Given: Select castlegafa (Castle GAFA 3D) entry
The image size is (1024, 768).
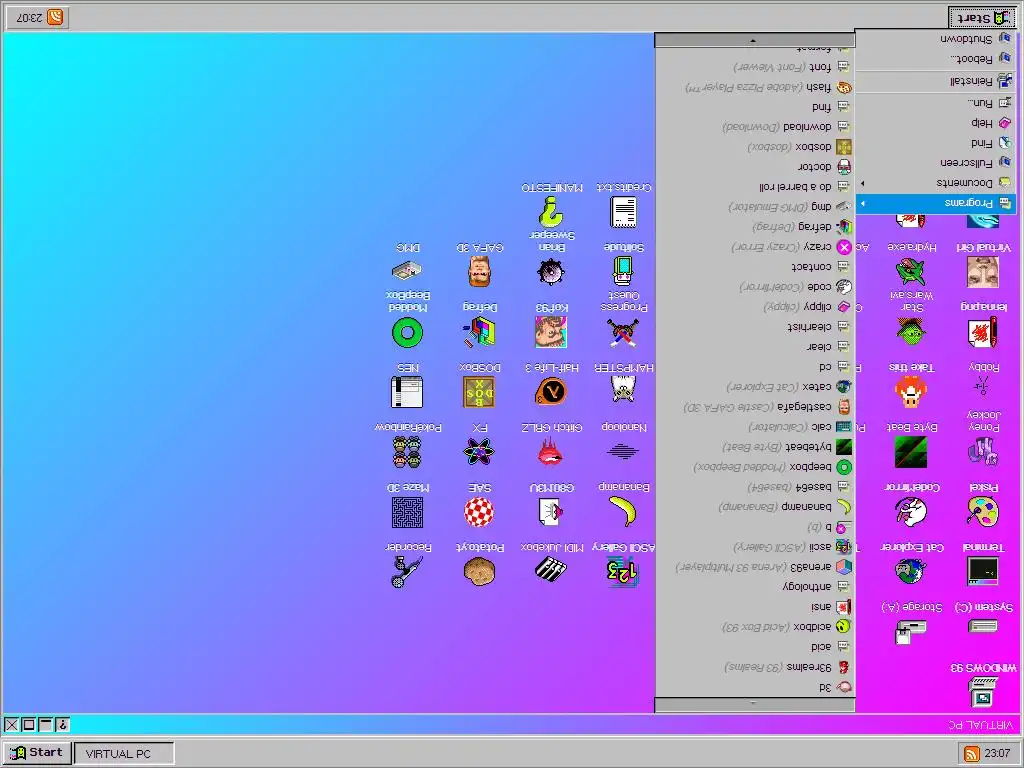Looking at the screenshot, I should [x=755, y=407].
